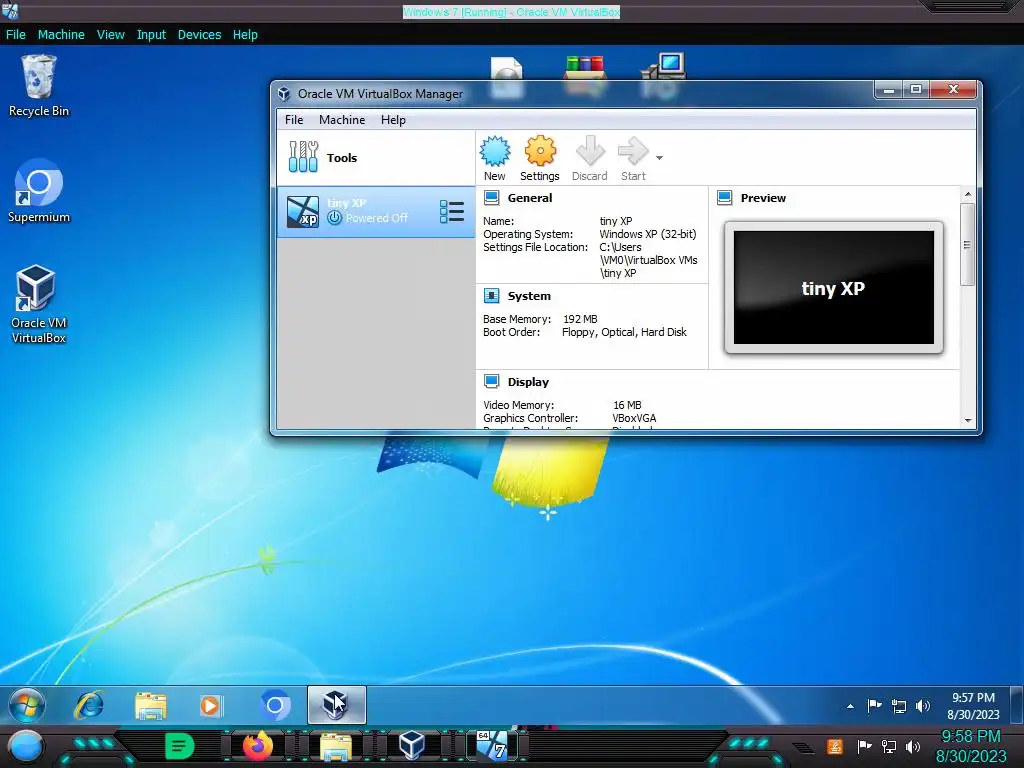The width and height of the screenshot is (1024, 768).
Task: Click VirtualBox cube on host taskbar
Action: (412, 746)
